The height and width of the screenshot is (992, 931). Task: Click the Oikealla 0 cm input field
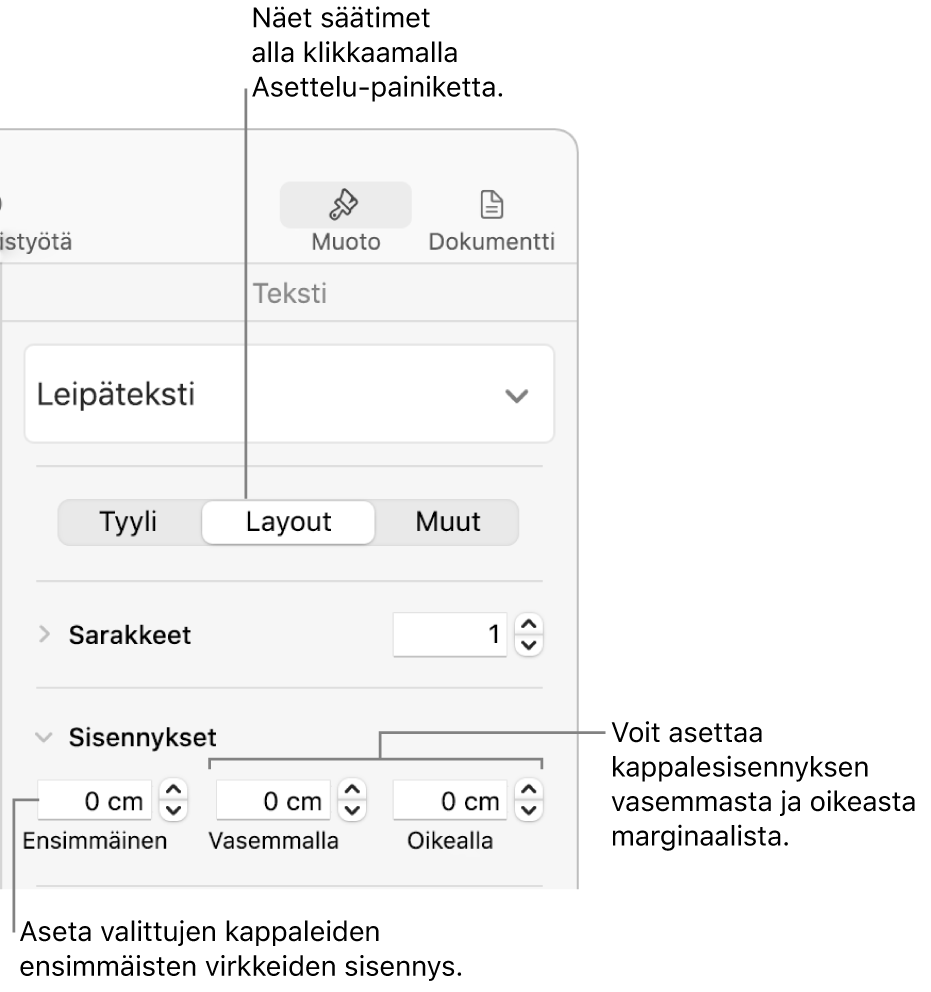[x=449, y=800]
